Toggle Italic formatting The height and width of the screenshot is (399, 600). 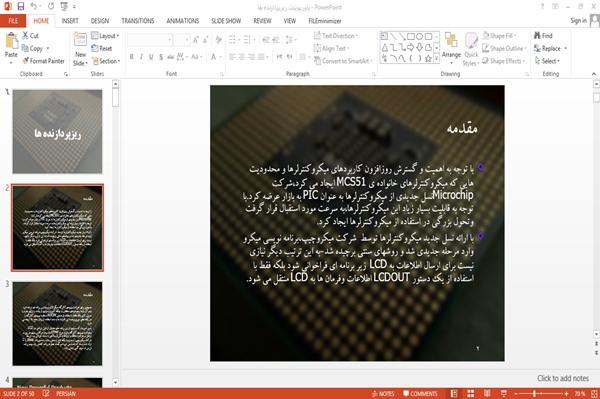[141, 57]
